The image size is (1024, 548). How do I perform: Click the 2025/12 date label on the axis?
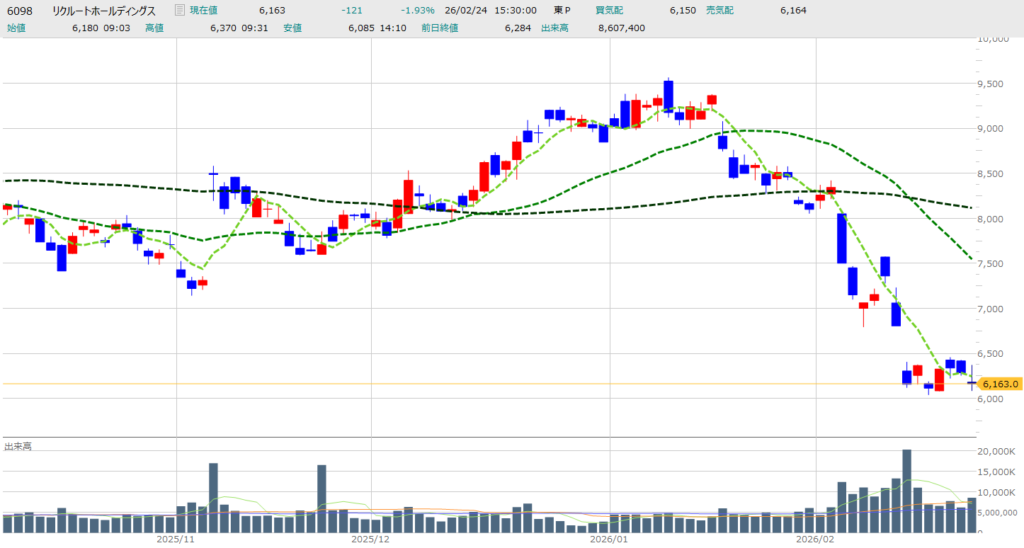370,538
